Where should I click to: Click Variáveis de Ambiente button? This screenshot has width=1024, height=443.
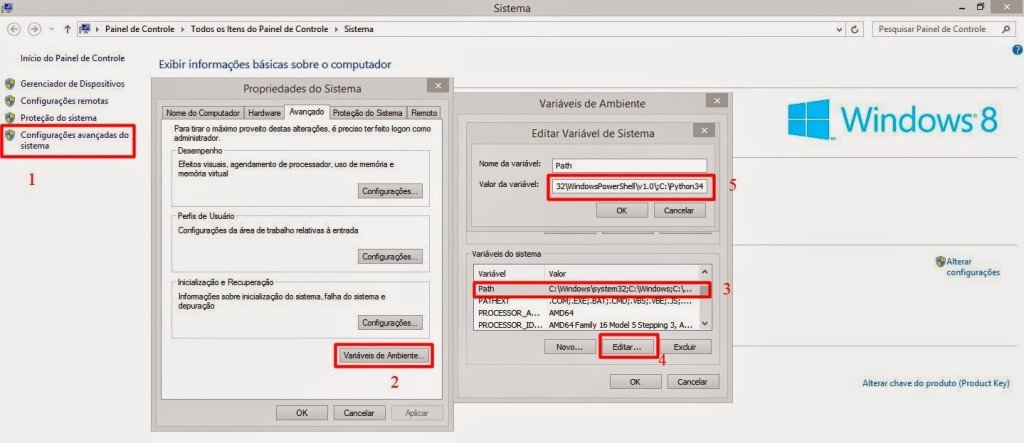tap(383, 356)
